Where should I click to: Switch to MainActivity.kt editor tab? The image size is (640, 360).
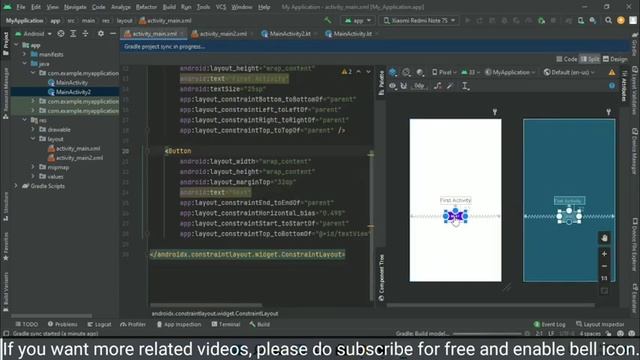[x=349, y=34]
